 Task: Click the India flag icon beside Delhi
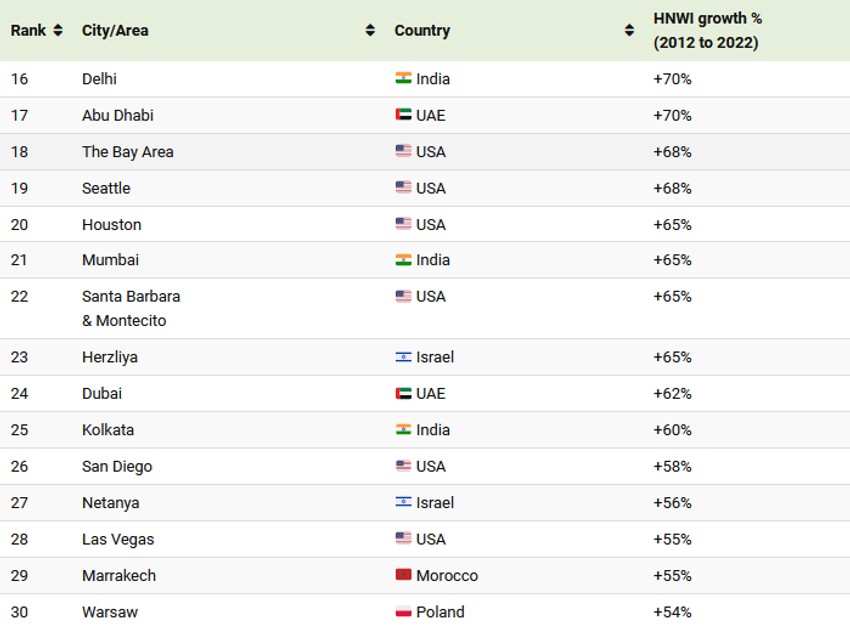403,79
